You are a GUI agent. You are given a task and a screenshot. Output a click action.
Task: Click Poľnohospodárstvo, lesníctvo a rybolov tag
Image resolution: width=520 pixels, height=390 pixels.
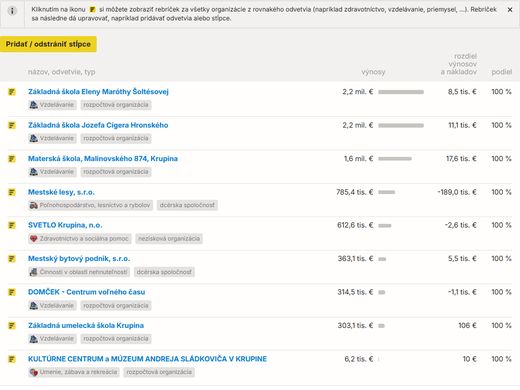90,205
